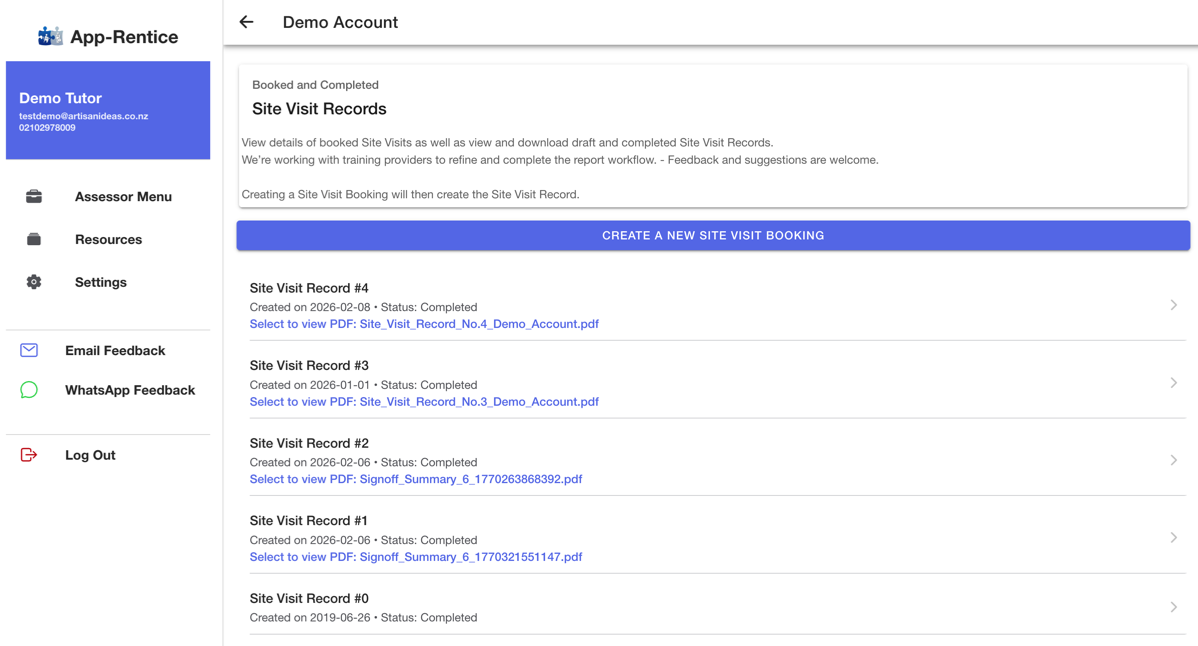Open Site_Visit_Record_No.4_Demo_Account.pdf link
This screenshot has height=646, width=1198.
pos(424,324)
